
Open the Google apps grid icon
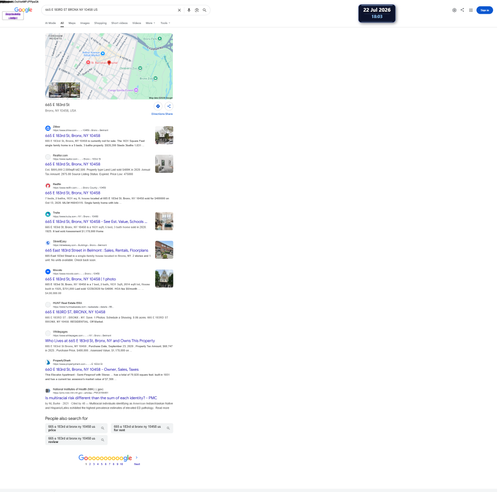(x=471, y=10)
